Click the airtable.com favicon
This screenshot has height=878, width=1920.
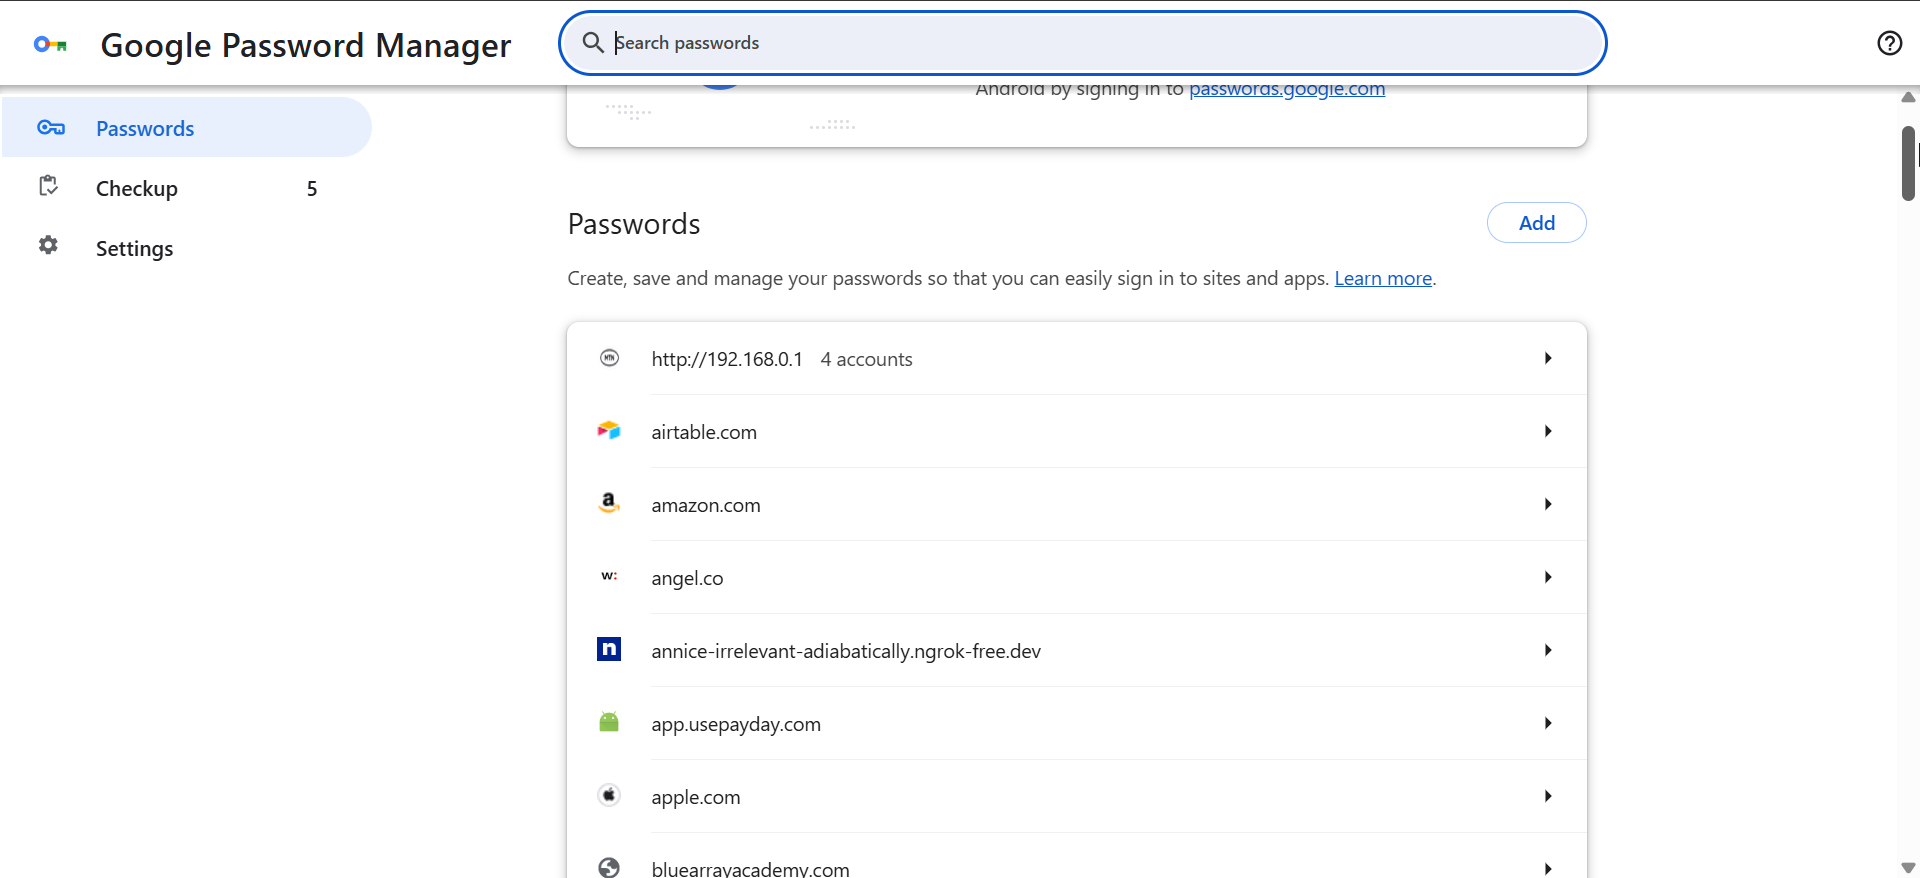(x=609, y=431)
